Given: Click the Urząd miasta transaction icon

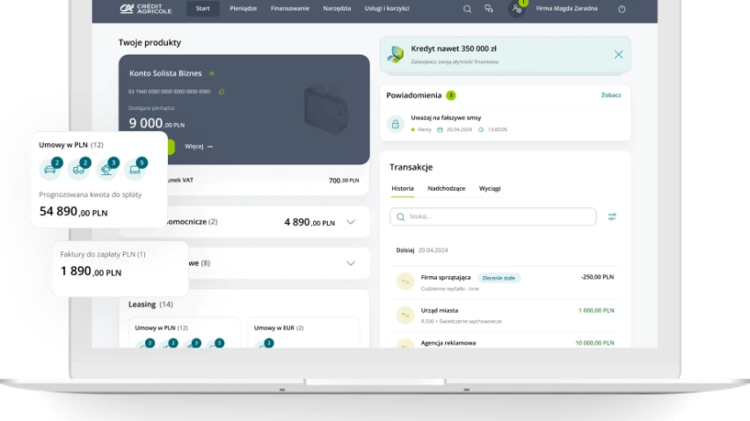Looking at the screenshot, I should click(x=405, y=315).
